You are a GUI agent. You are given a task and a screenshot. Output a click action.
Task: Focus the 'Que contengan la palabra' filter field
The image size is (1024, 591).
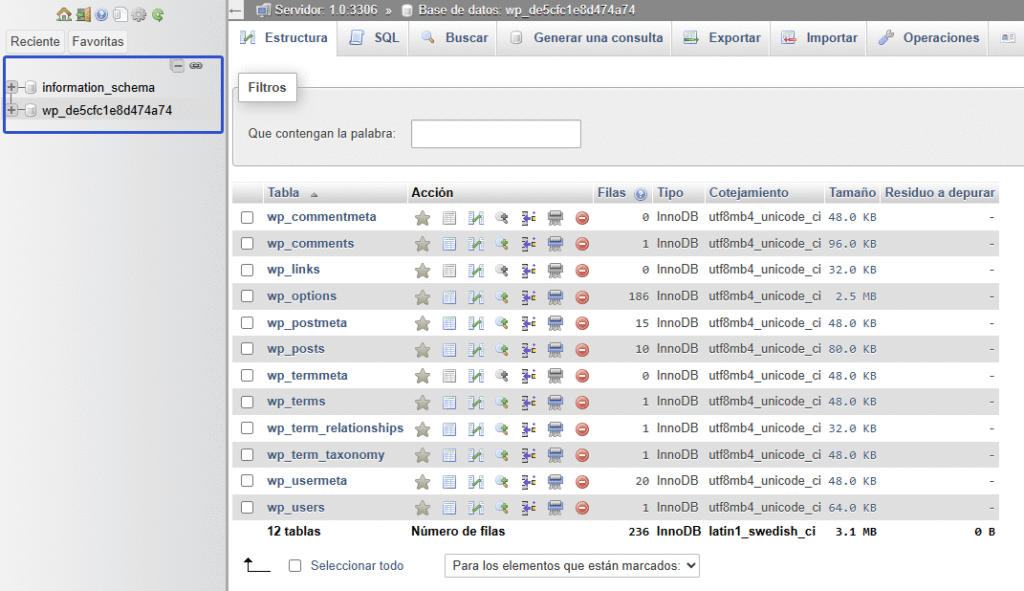coord(496,133)
